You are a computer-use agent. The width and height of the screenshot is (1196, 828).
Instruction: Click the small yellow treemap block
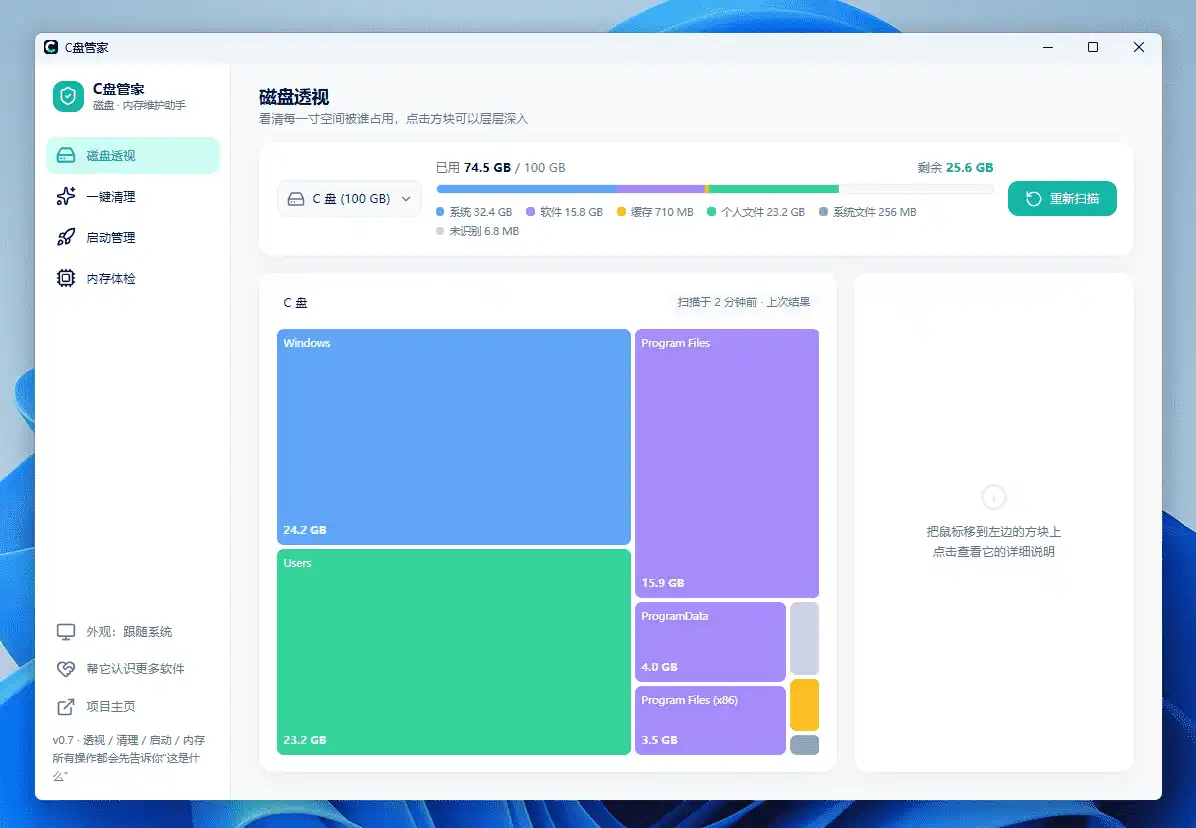click(x=805, y=705)
